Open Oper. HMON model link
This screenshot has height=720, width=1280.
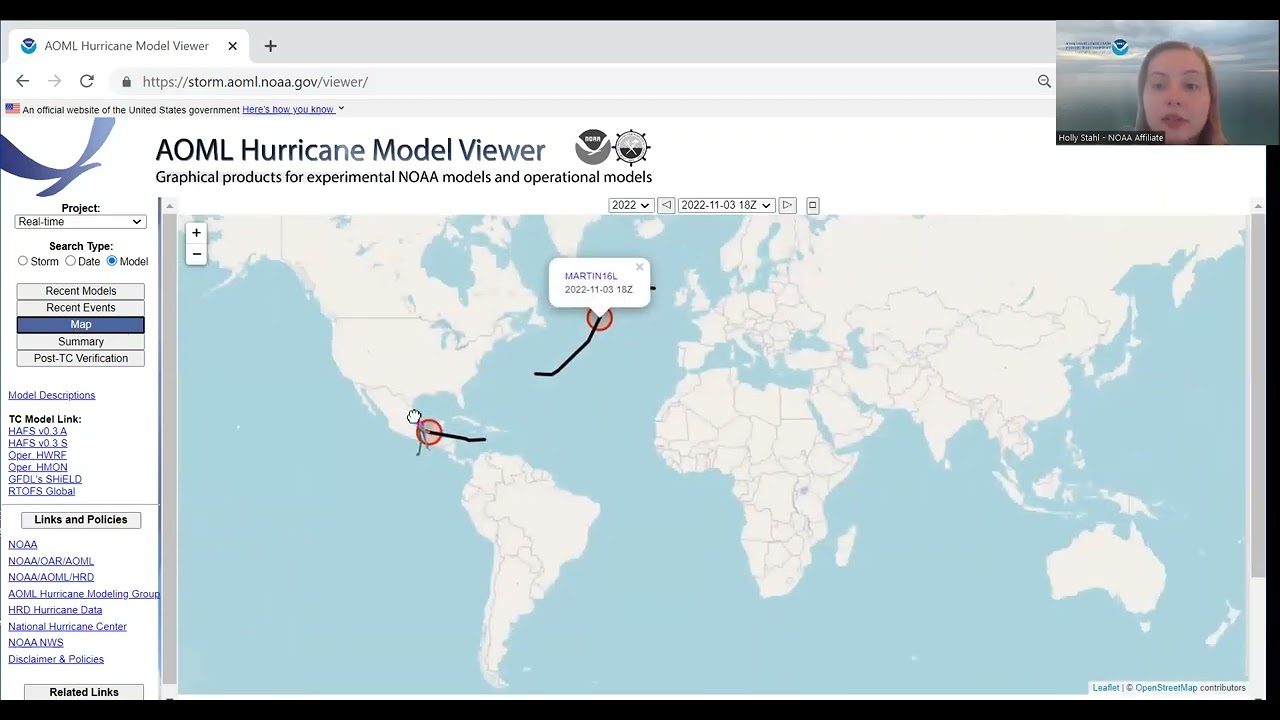38,467
